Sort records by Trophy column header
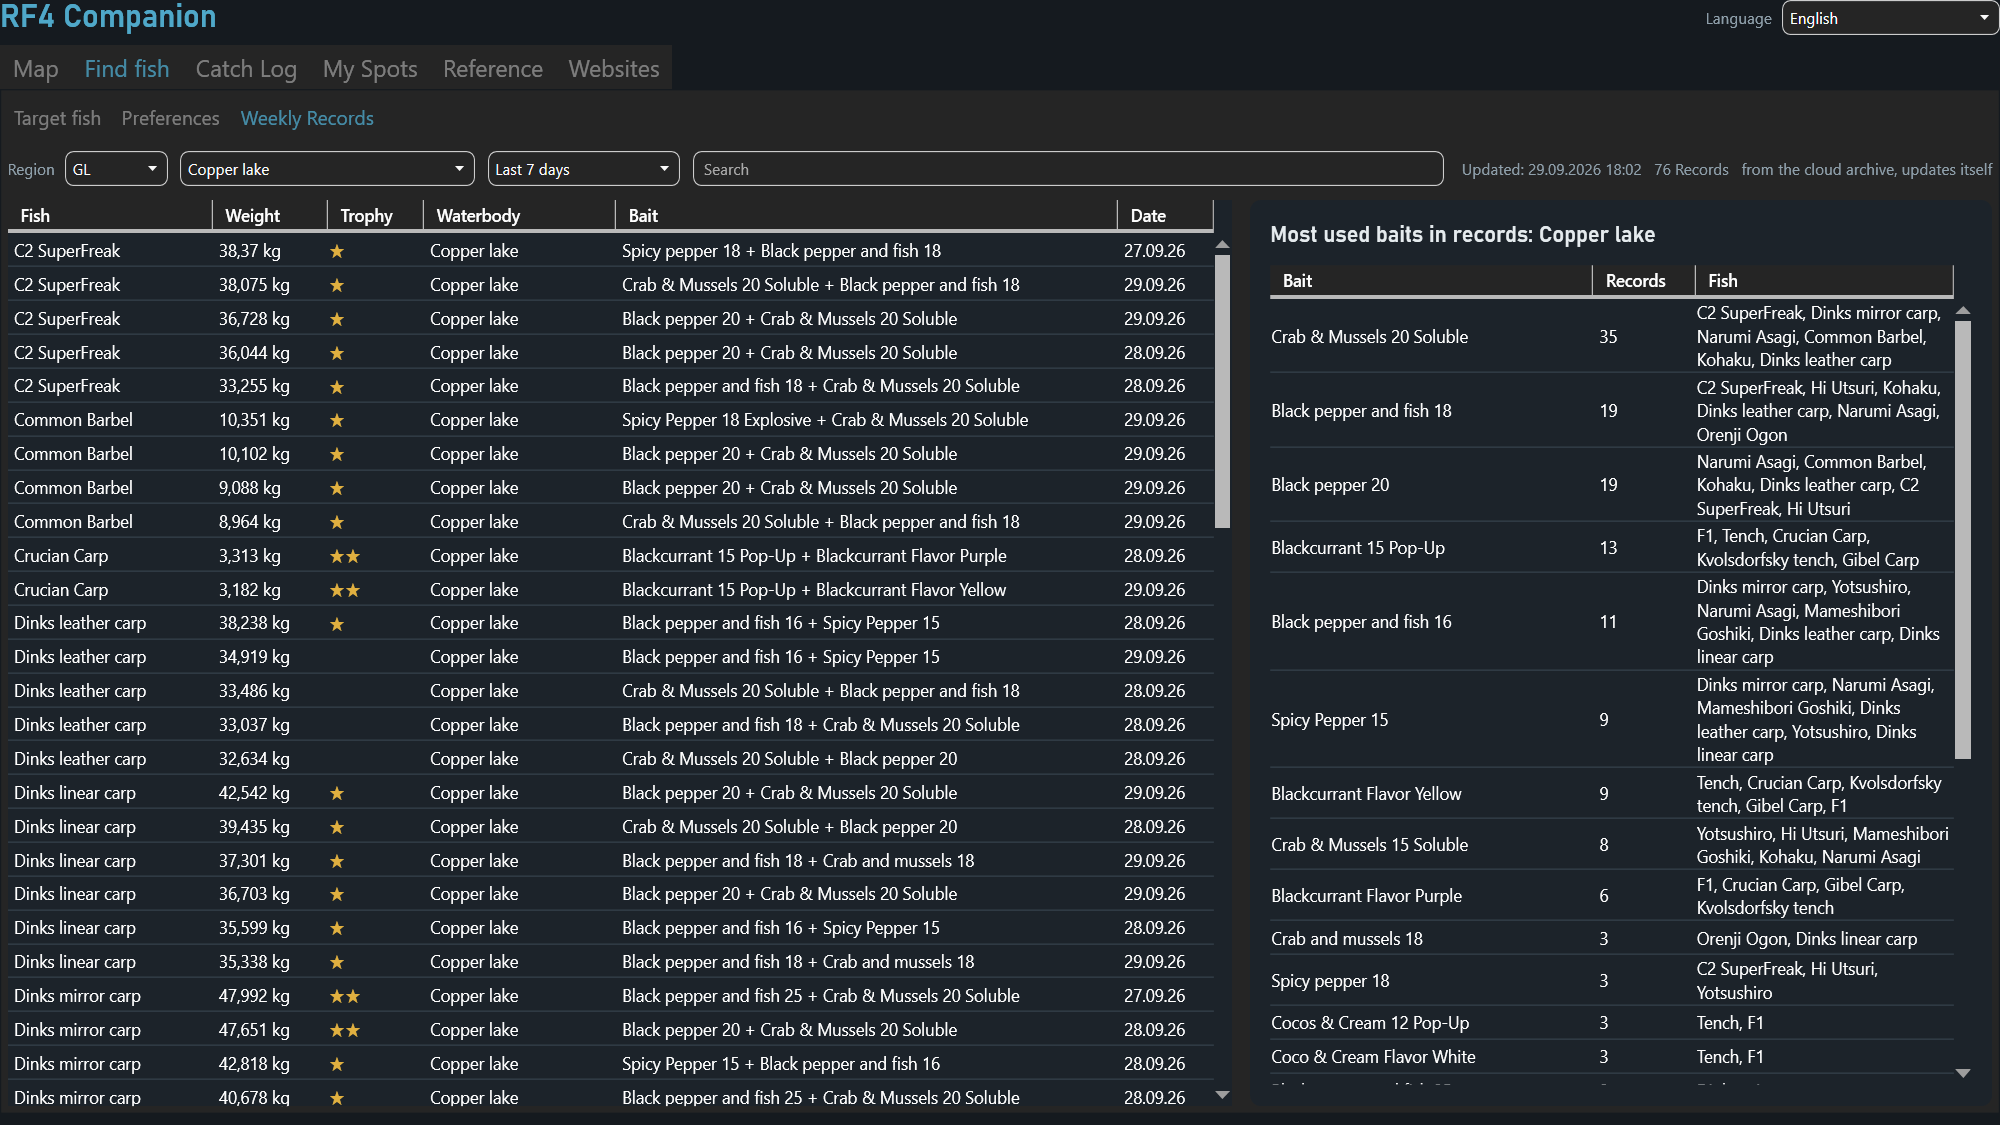Screen dimensions: 2000x1125 [376, 215]
